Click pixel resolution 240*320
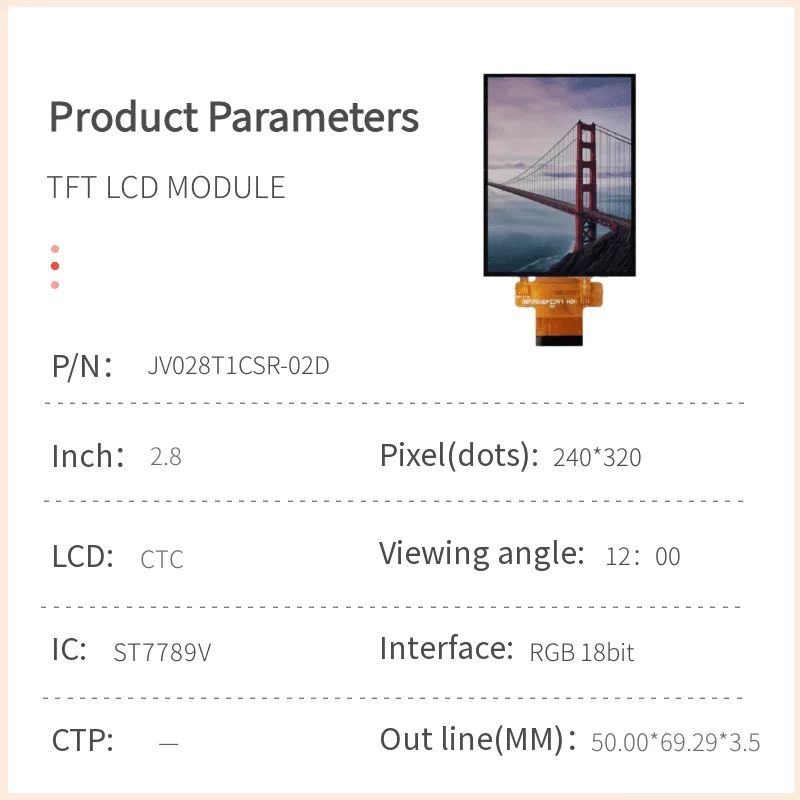 point(597,458)
